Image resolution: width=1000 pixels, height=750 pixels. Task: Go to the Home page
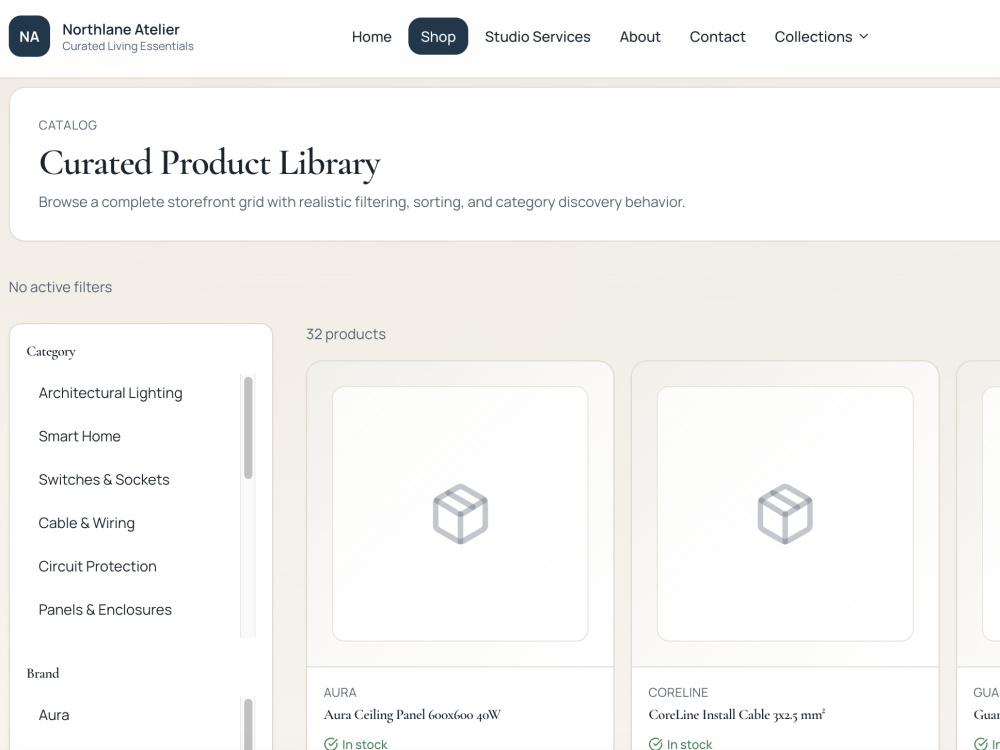[x=372, y=36]
